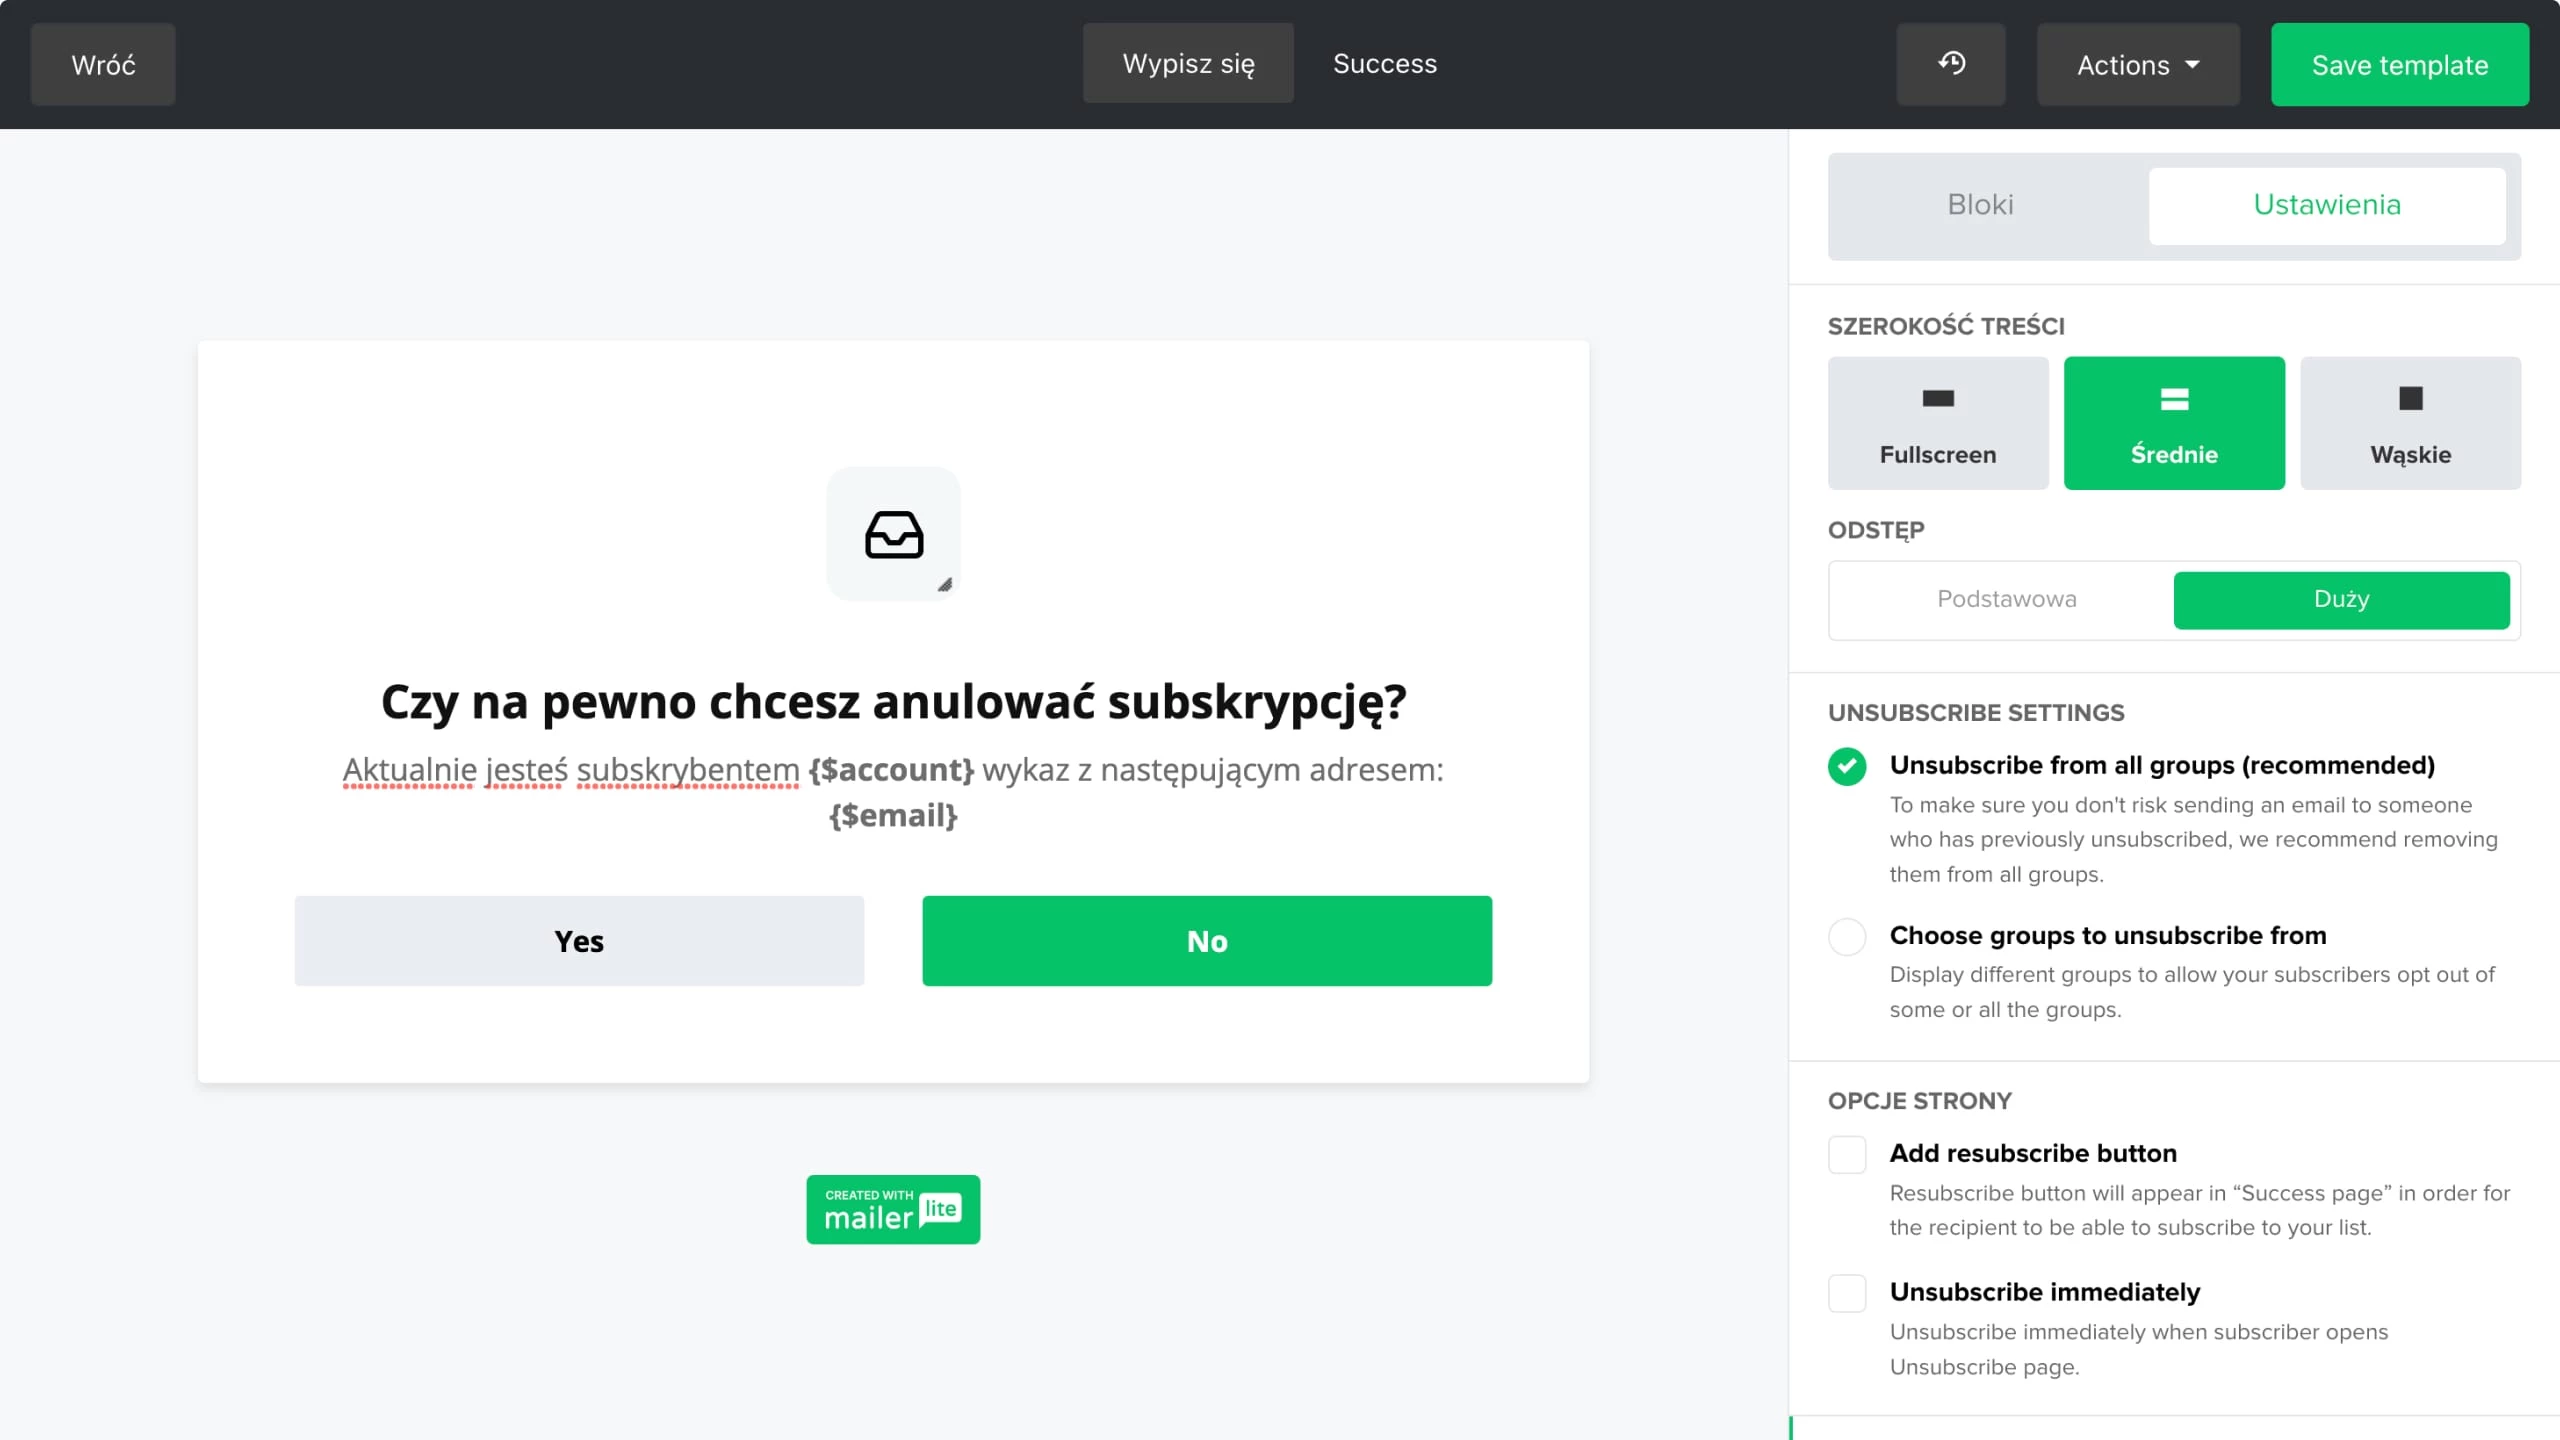Select Fullscreen content width option
The width and height of the screenshot is (2560, 1440).
[1937, 423]
